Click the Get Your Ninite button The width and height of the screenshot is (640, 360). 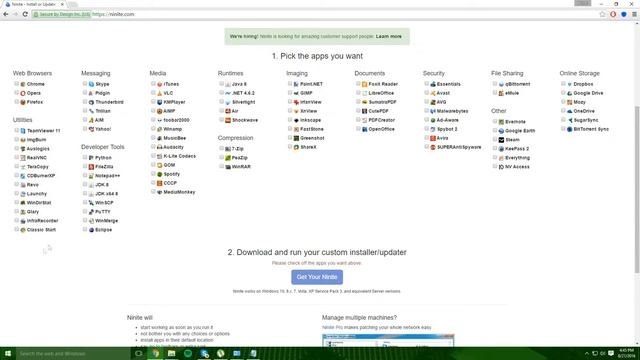tap(317, 277)
